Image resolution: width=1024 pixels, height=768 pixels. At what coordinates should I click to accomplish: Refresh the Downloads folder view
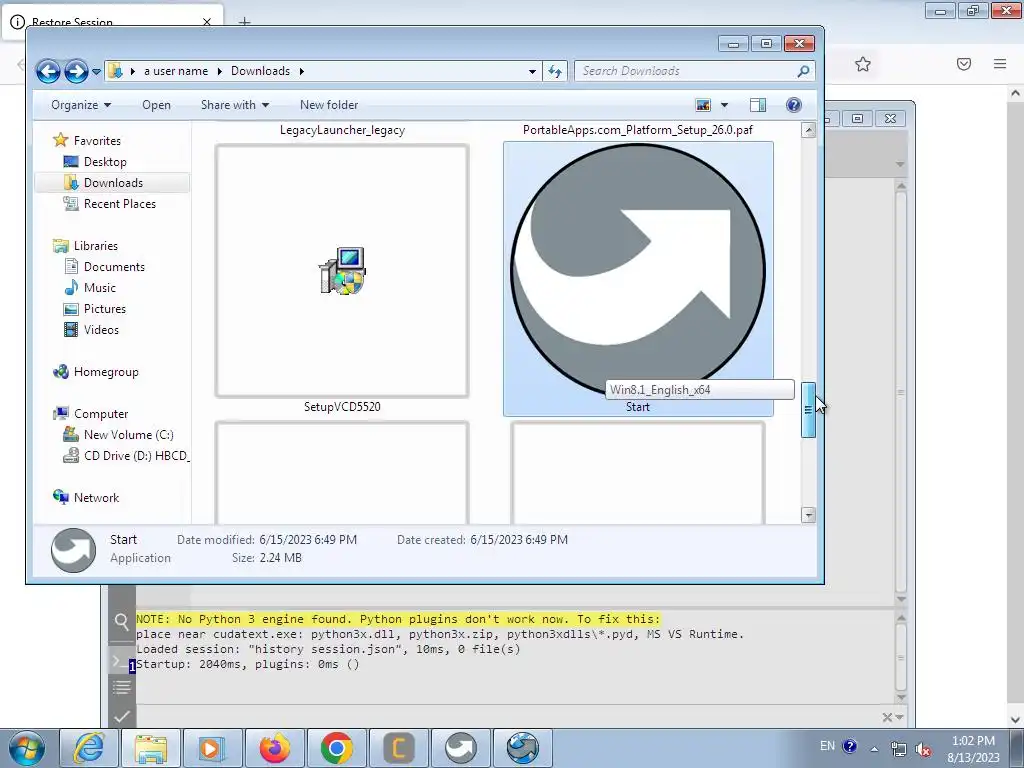555,71
